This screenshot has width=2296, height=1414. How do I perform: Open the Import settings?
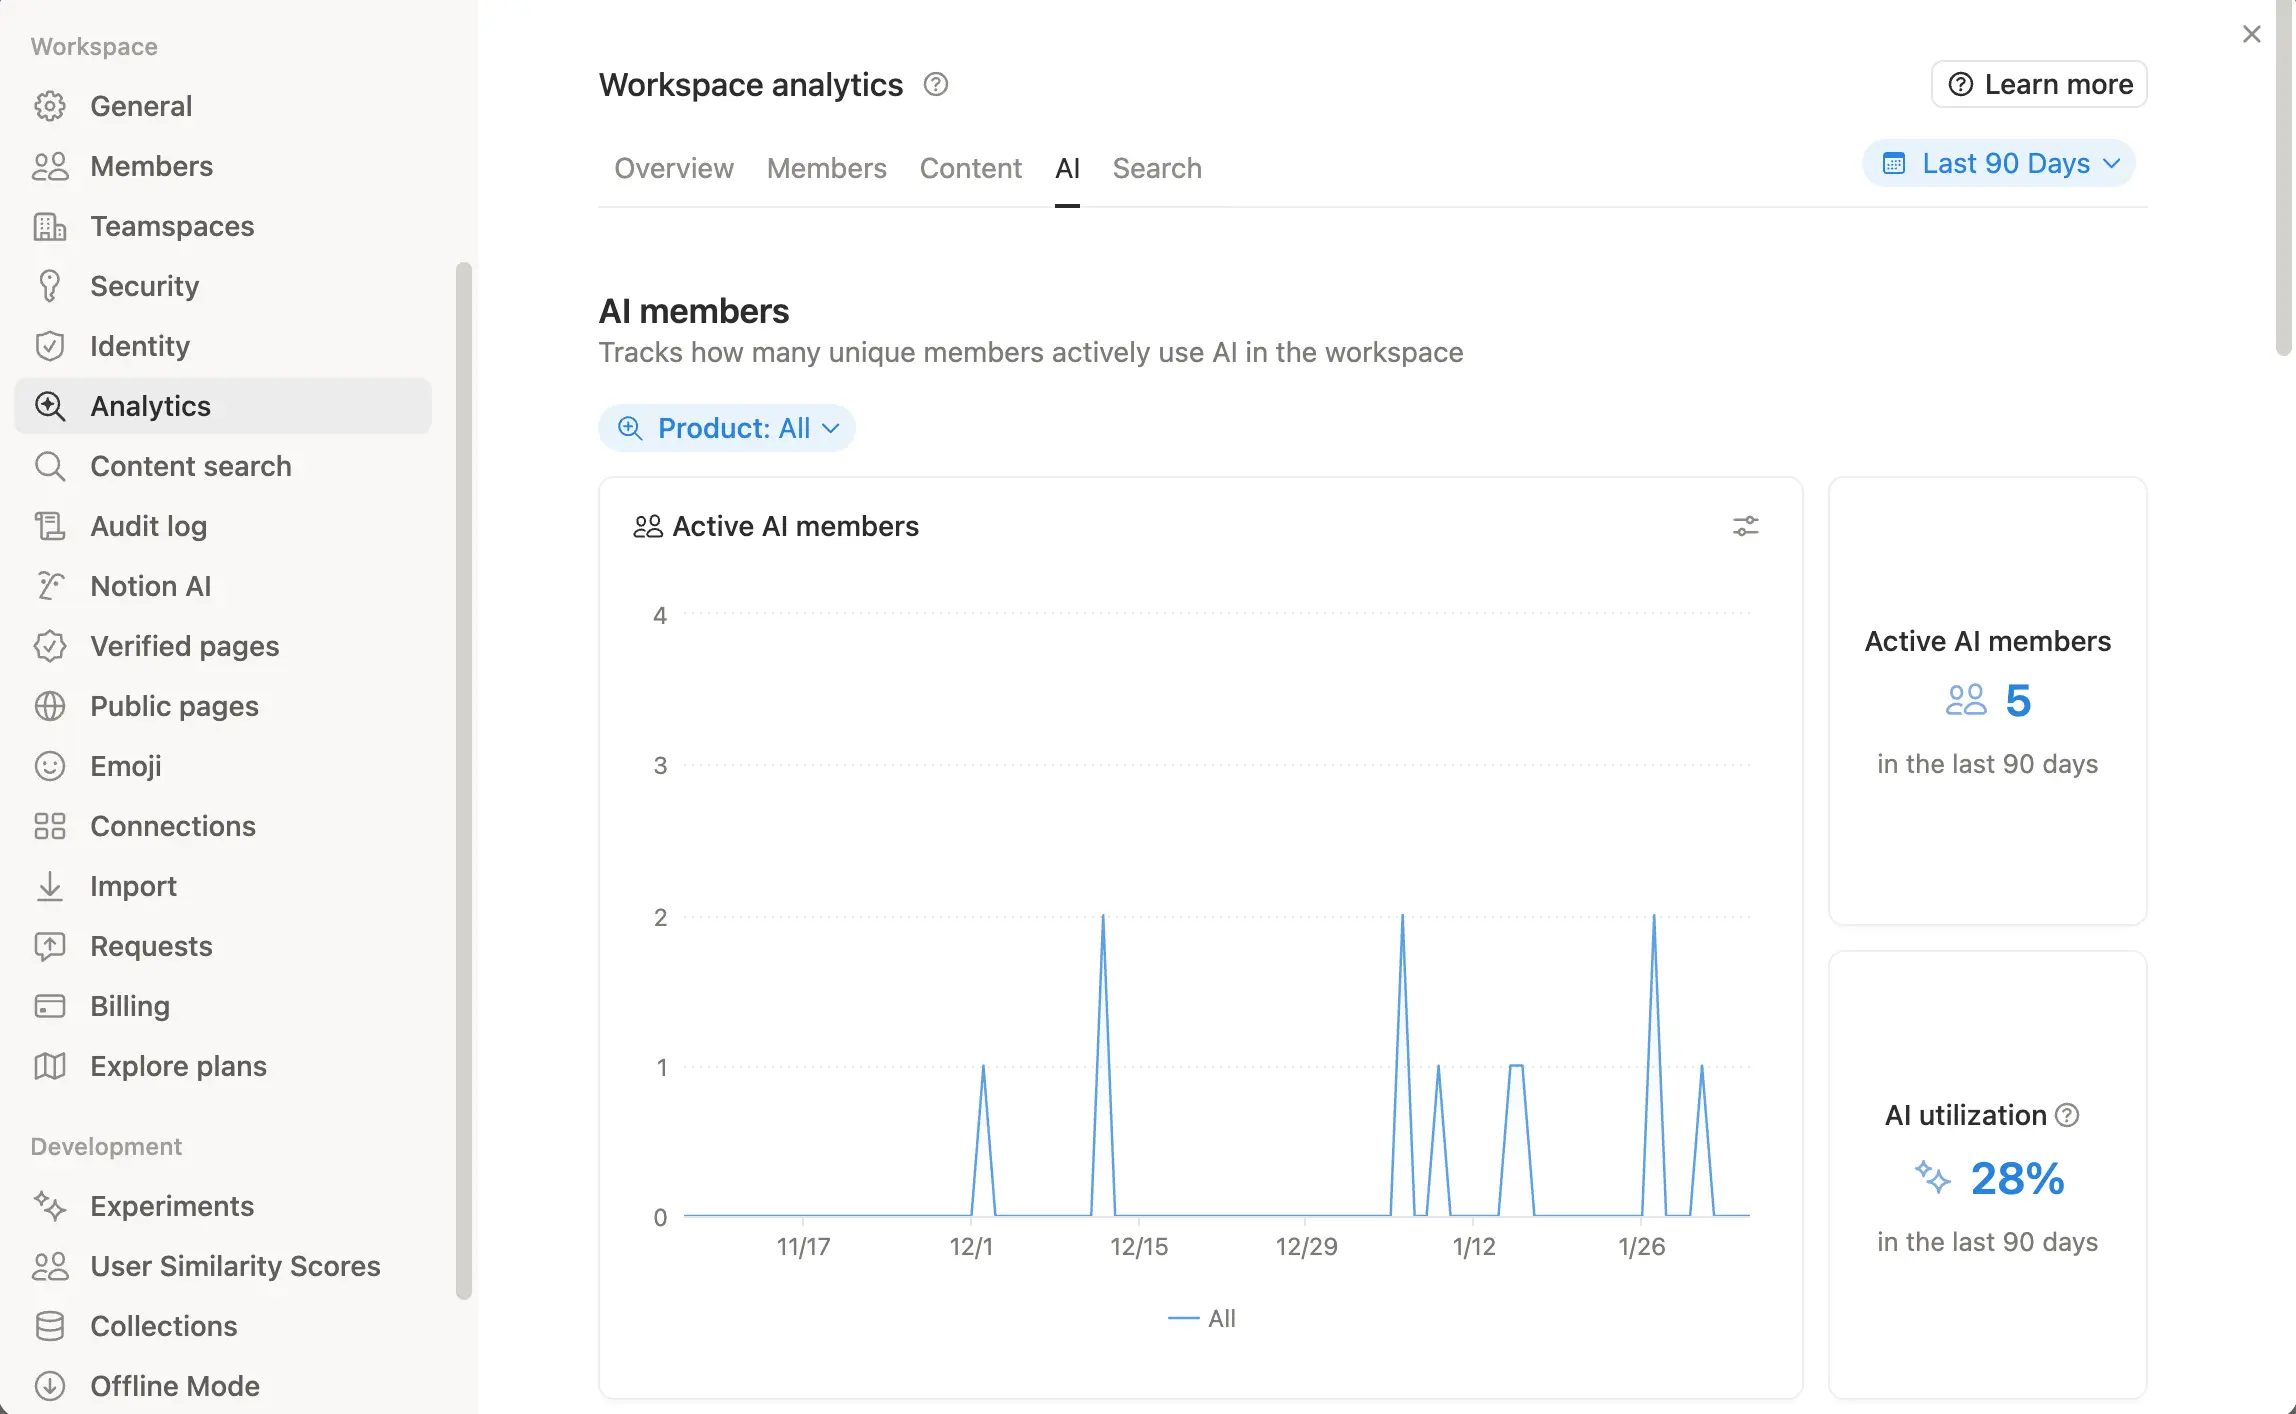click(132, 886)
